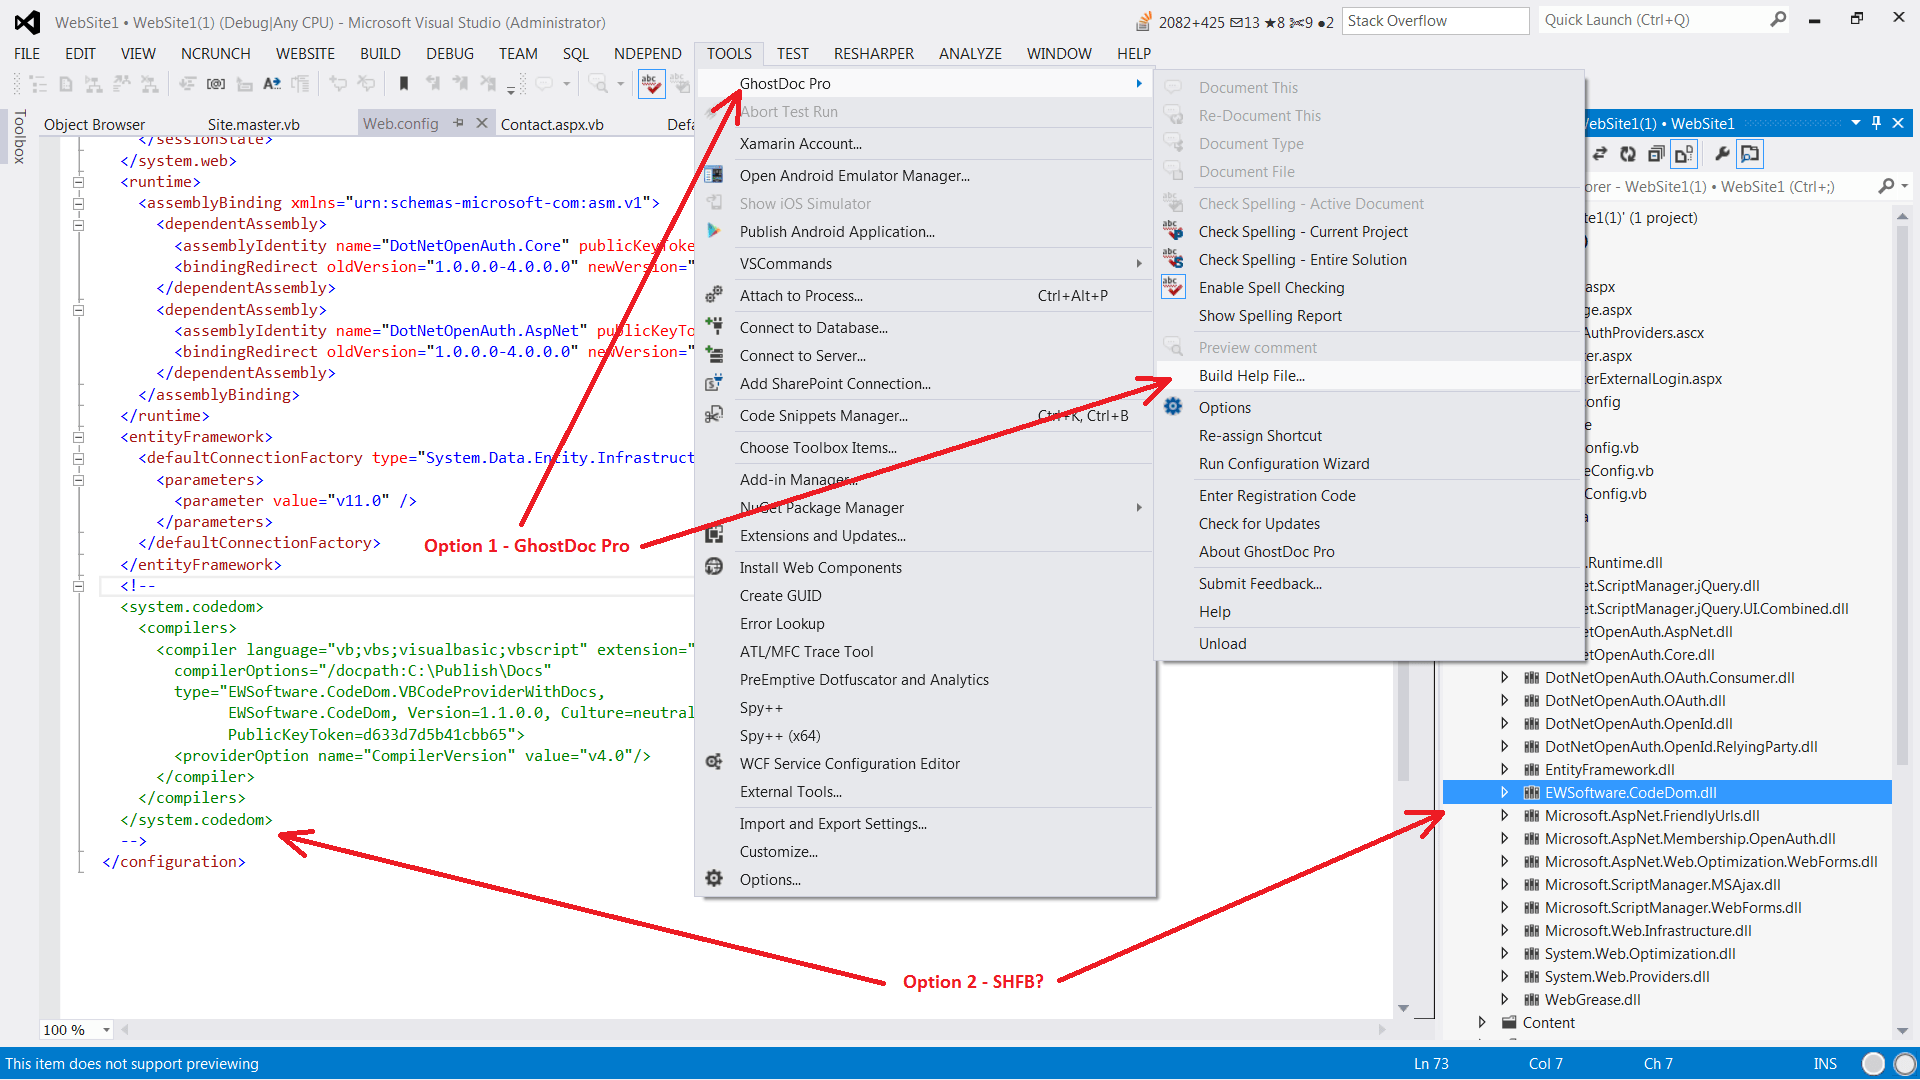
Task: Click Run Configuration Wizard
Action: tap(1369, 463)
